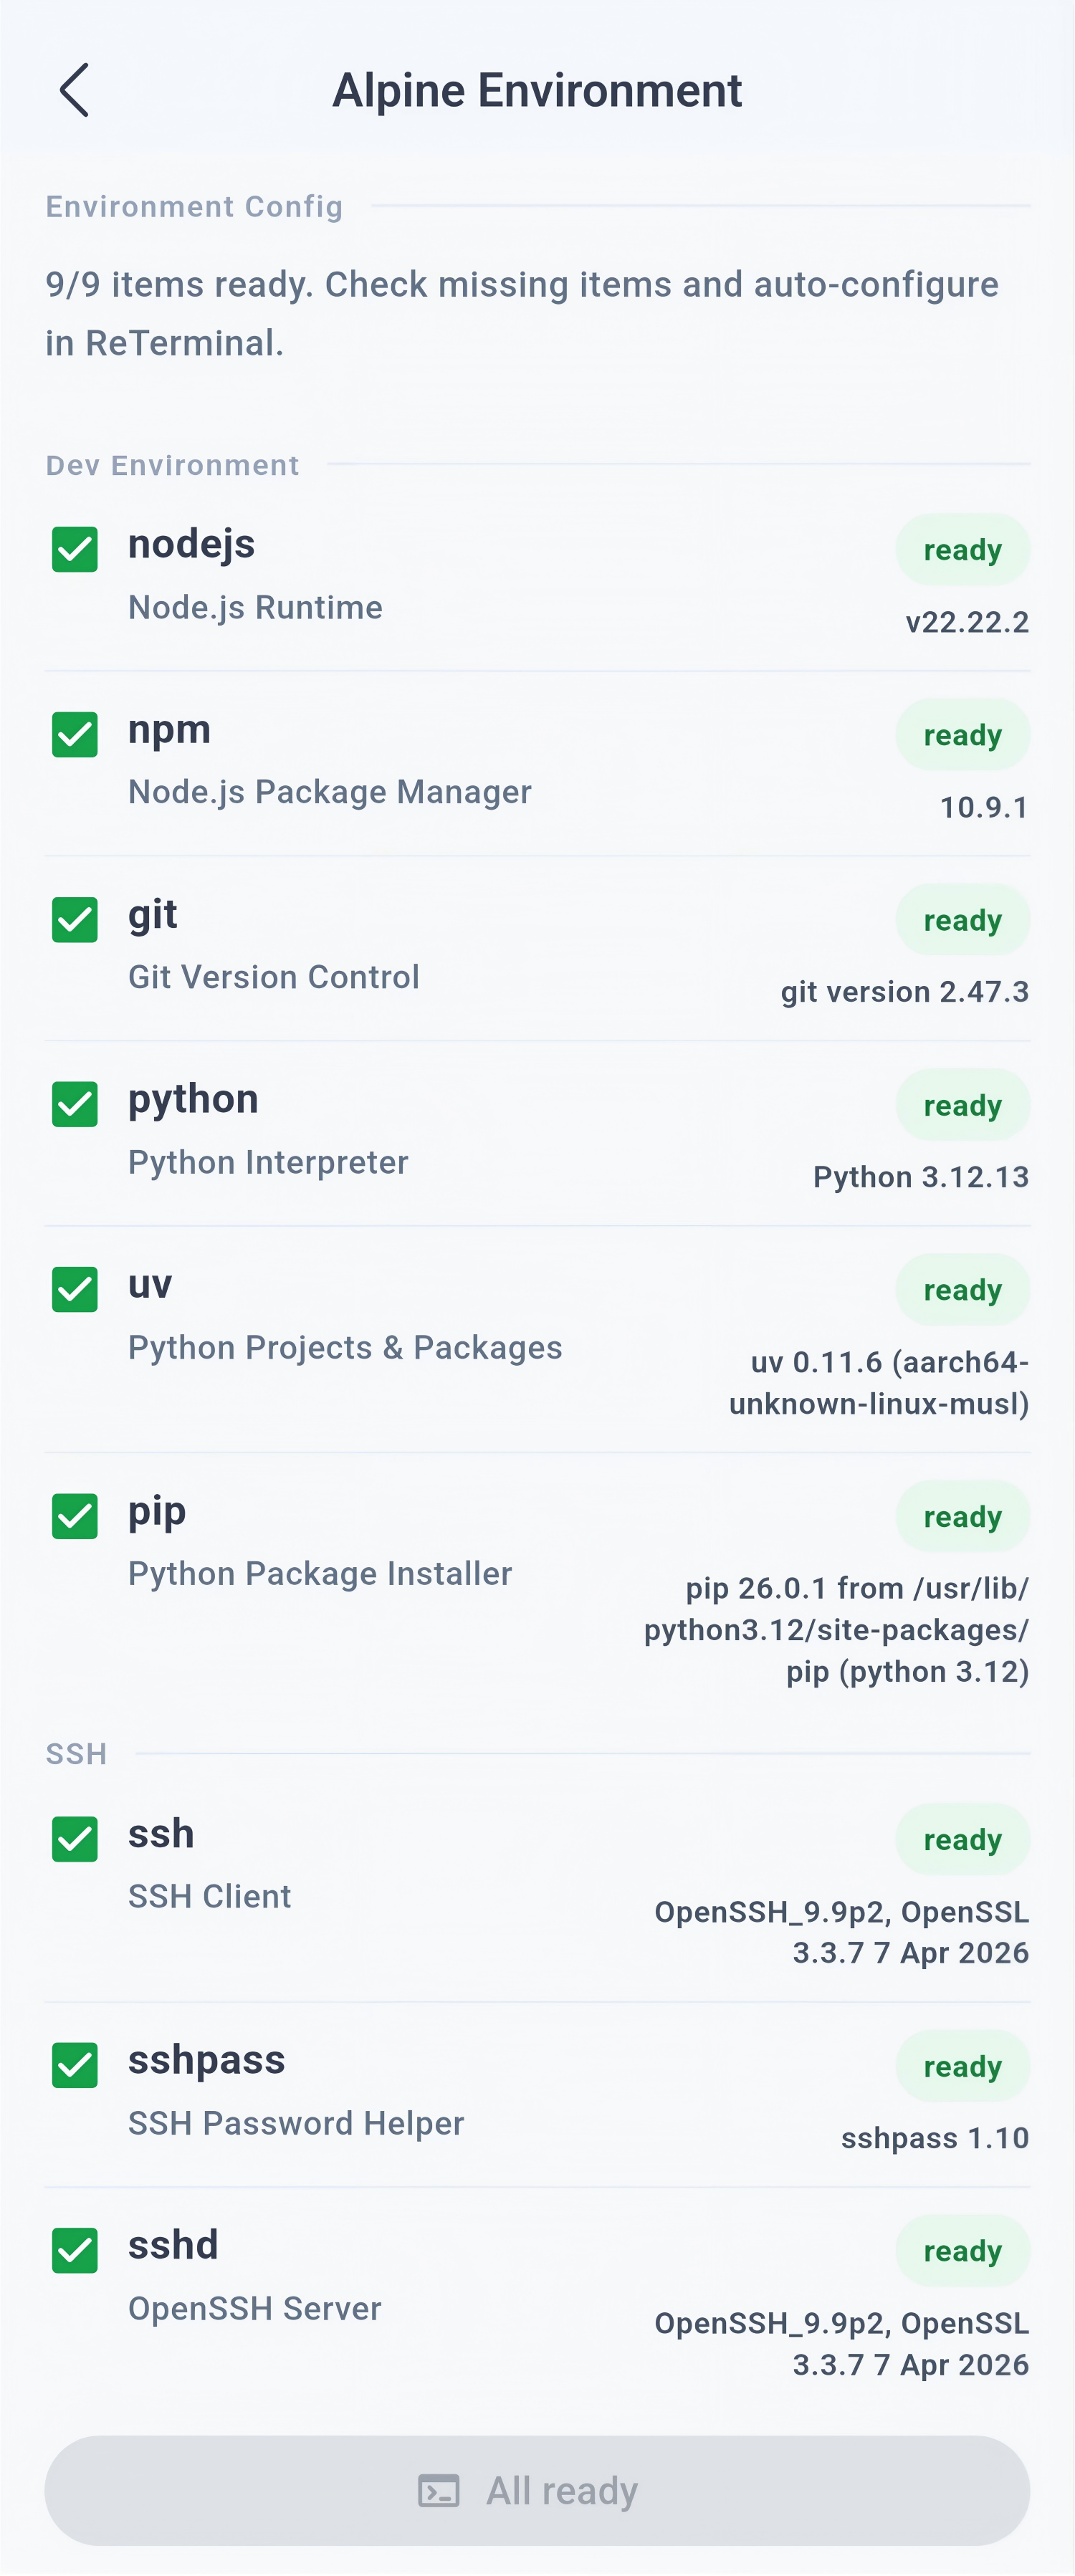Click the terminal icon in All ready button
Viewport: 1075px width, 2576px height.
click(439, 2491)
